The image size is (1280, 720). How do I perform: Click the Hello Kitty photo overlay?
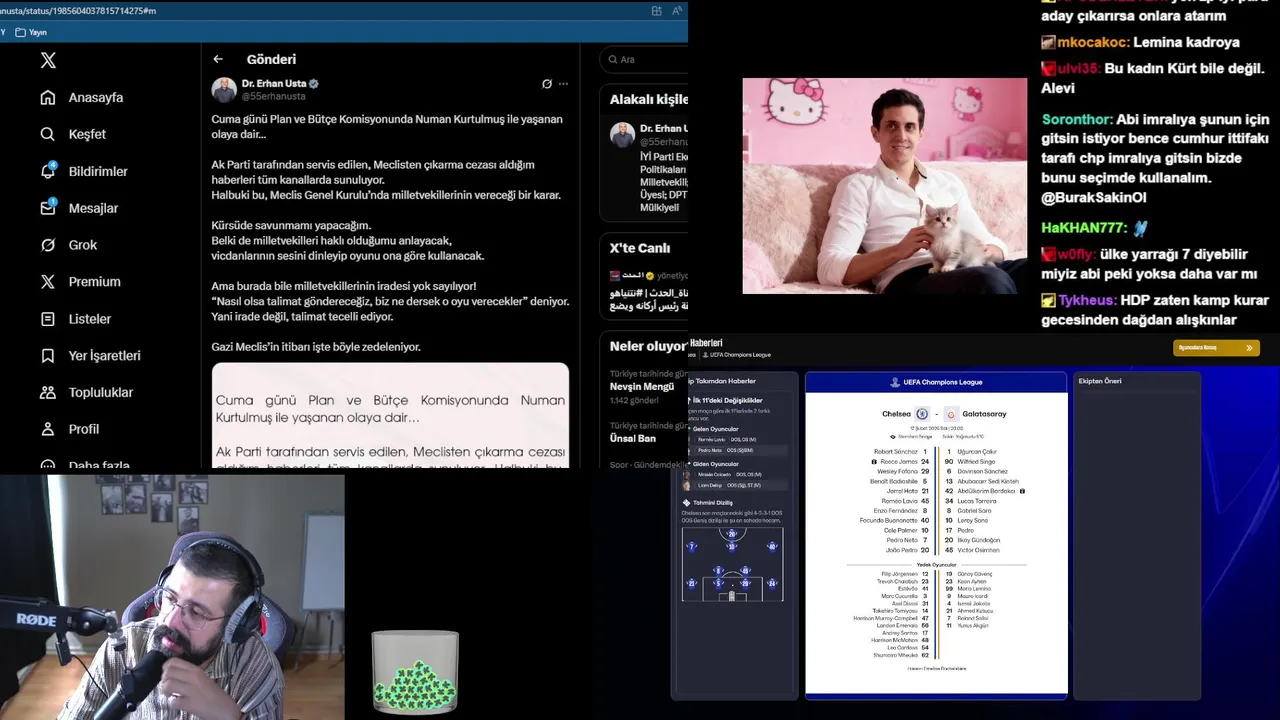tap(884, 186)
